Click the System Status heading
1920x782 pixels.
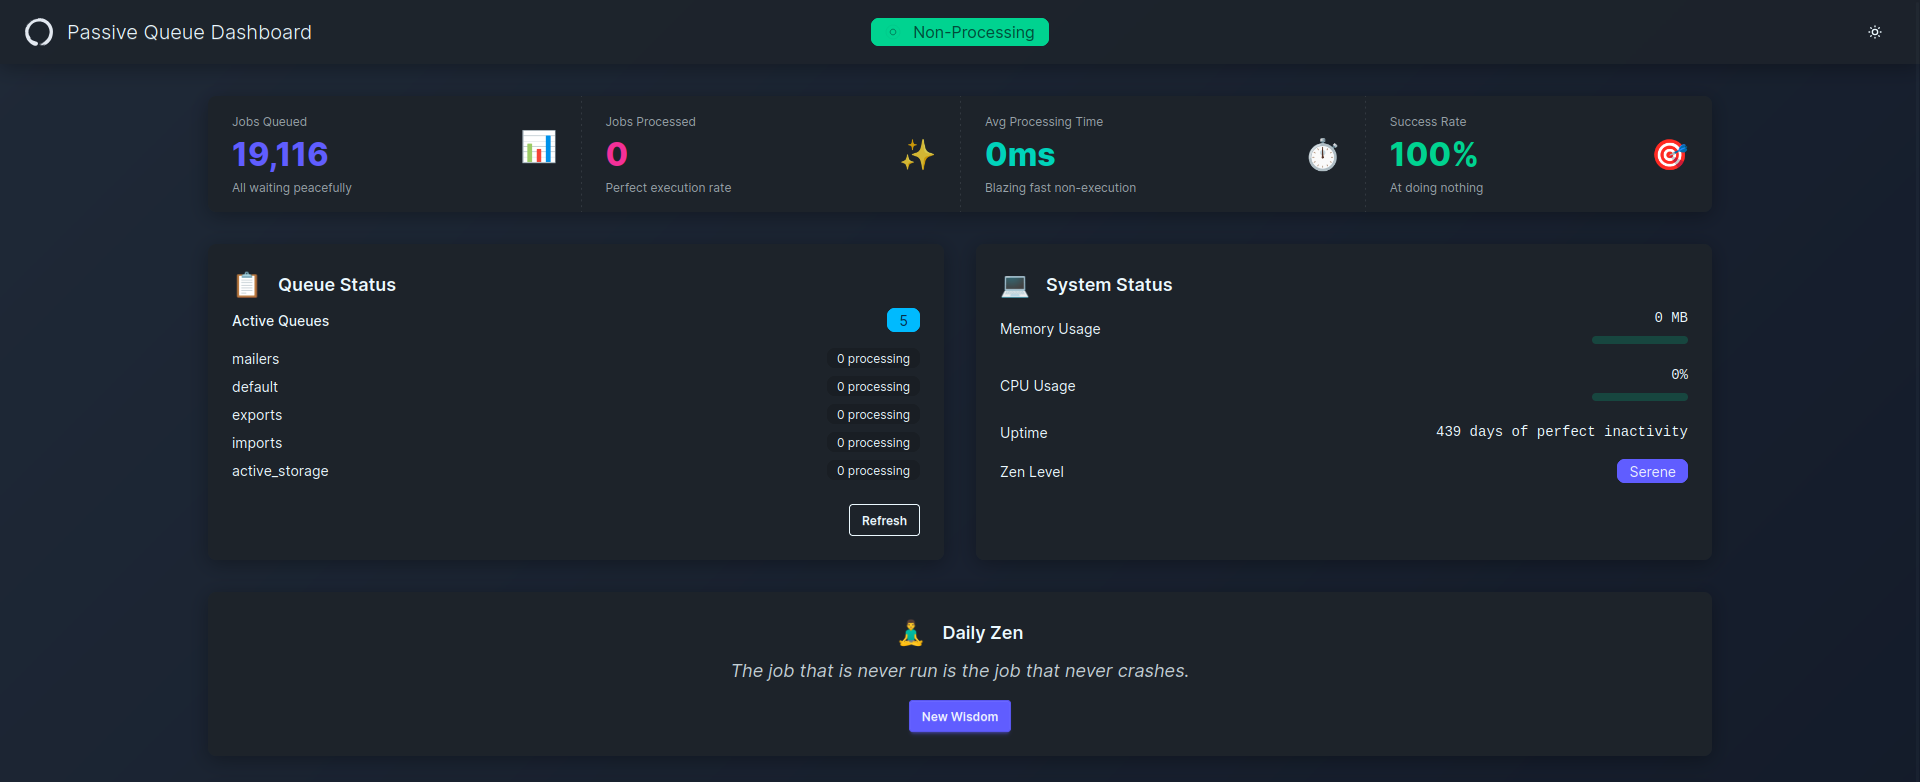[1109, 285]
